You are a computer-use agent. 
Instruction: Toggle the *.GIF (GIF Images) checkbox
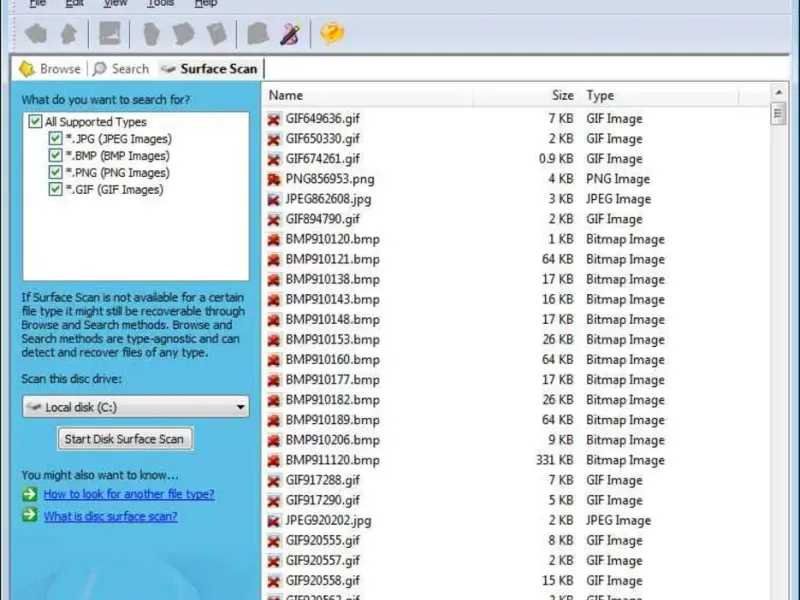click(x=55, y=189)
